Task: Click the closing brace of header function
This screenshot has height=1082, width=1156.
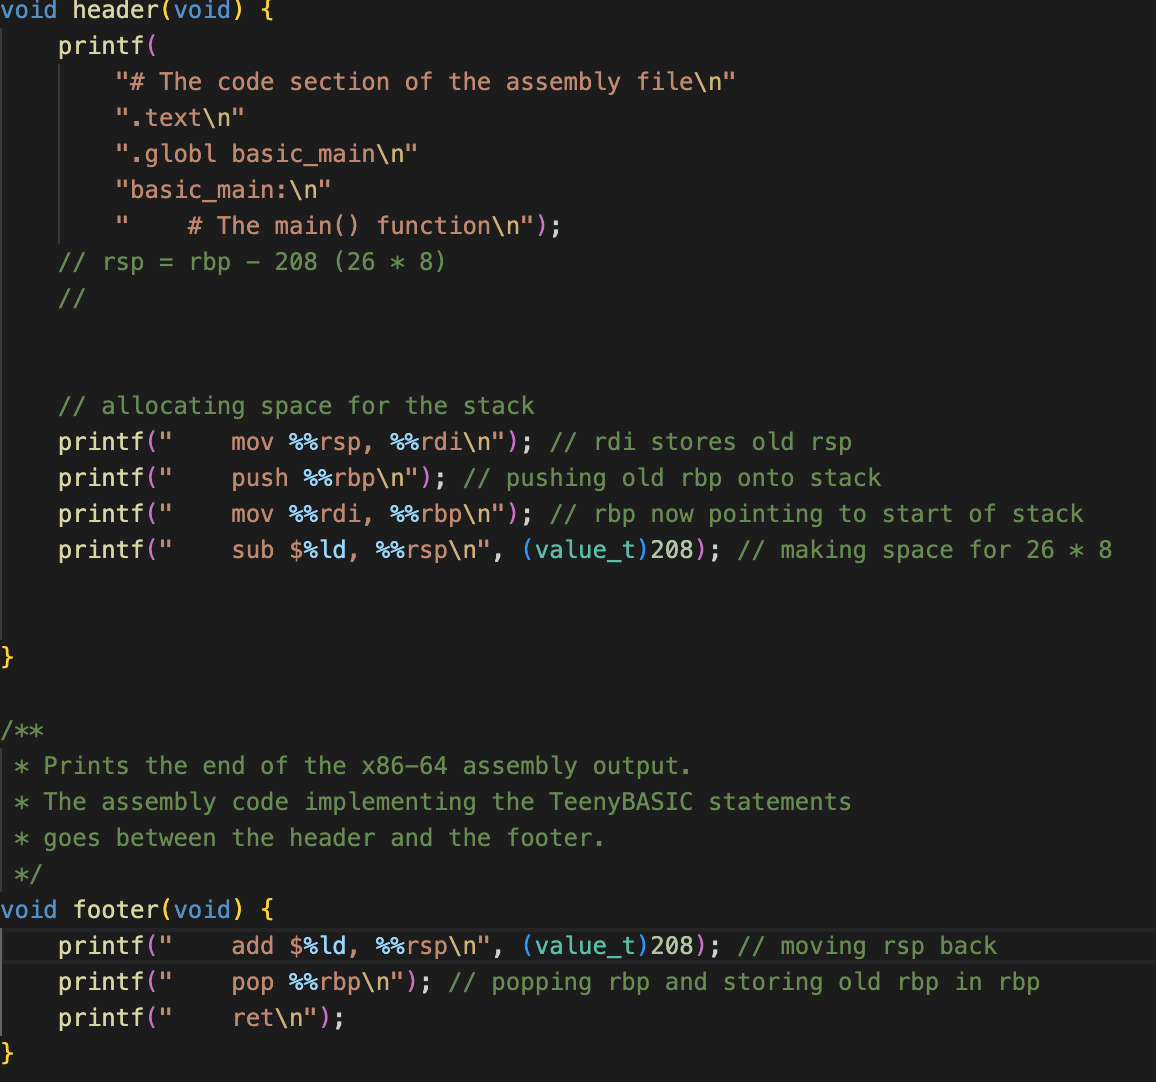Action: [x=8, y=657]
